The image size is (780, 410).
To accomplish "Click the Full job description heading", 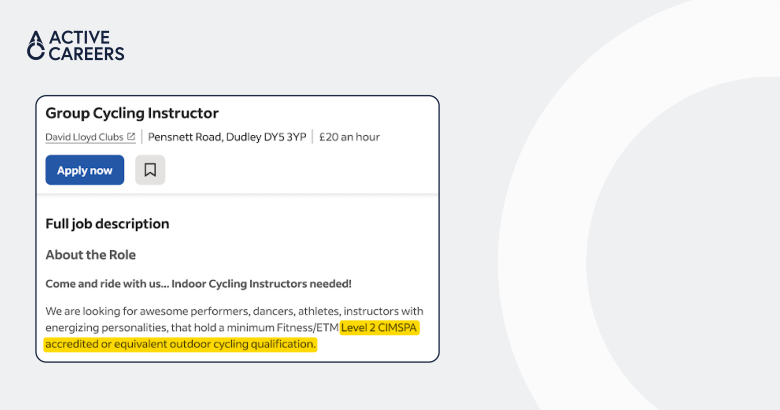I will pyautogui.click(x=107, y=224).
